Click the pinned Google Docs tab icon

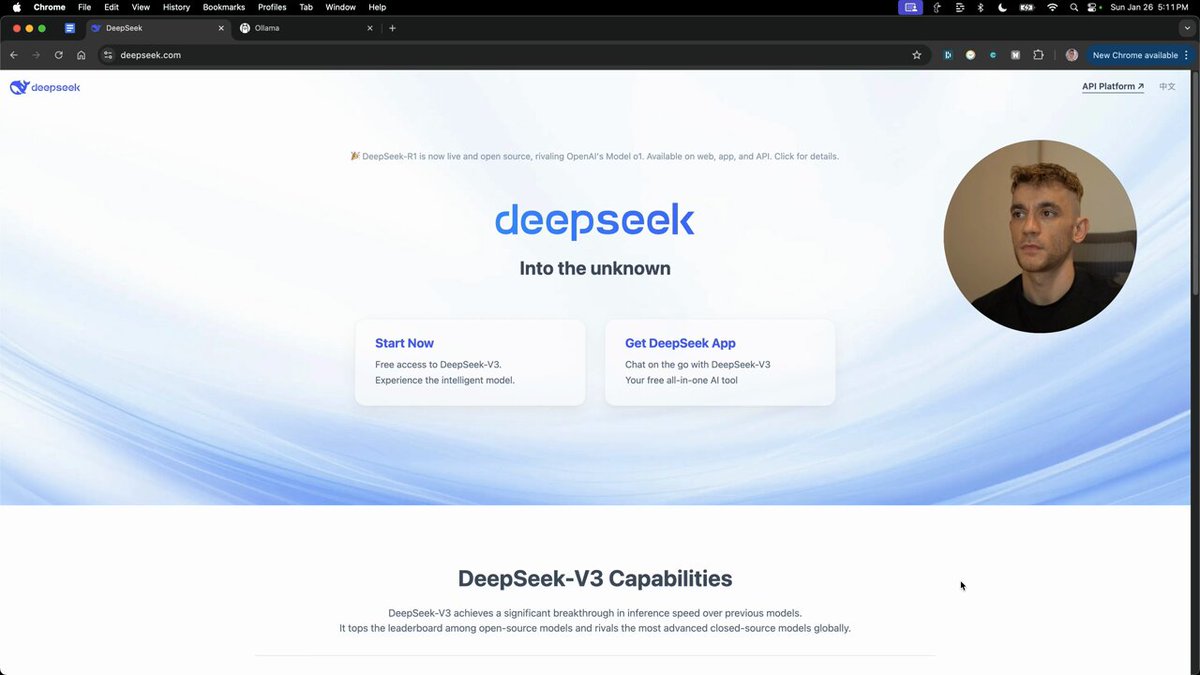70,28
